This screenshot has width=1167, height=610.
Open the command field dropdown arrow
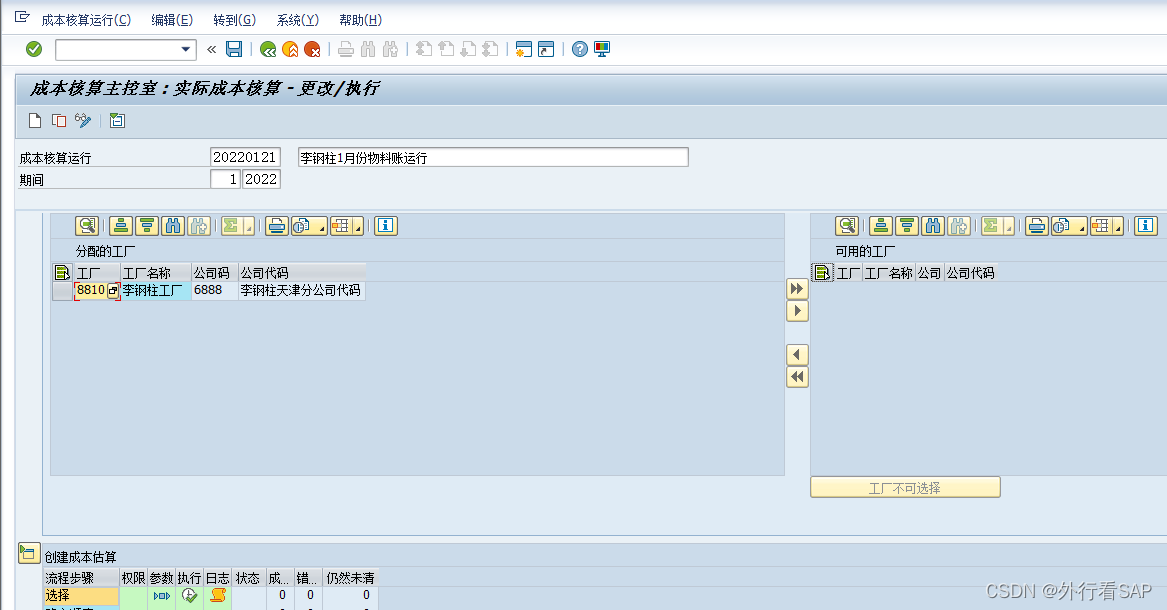click(x=186, y=50)
